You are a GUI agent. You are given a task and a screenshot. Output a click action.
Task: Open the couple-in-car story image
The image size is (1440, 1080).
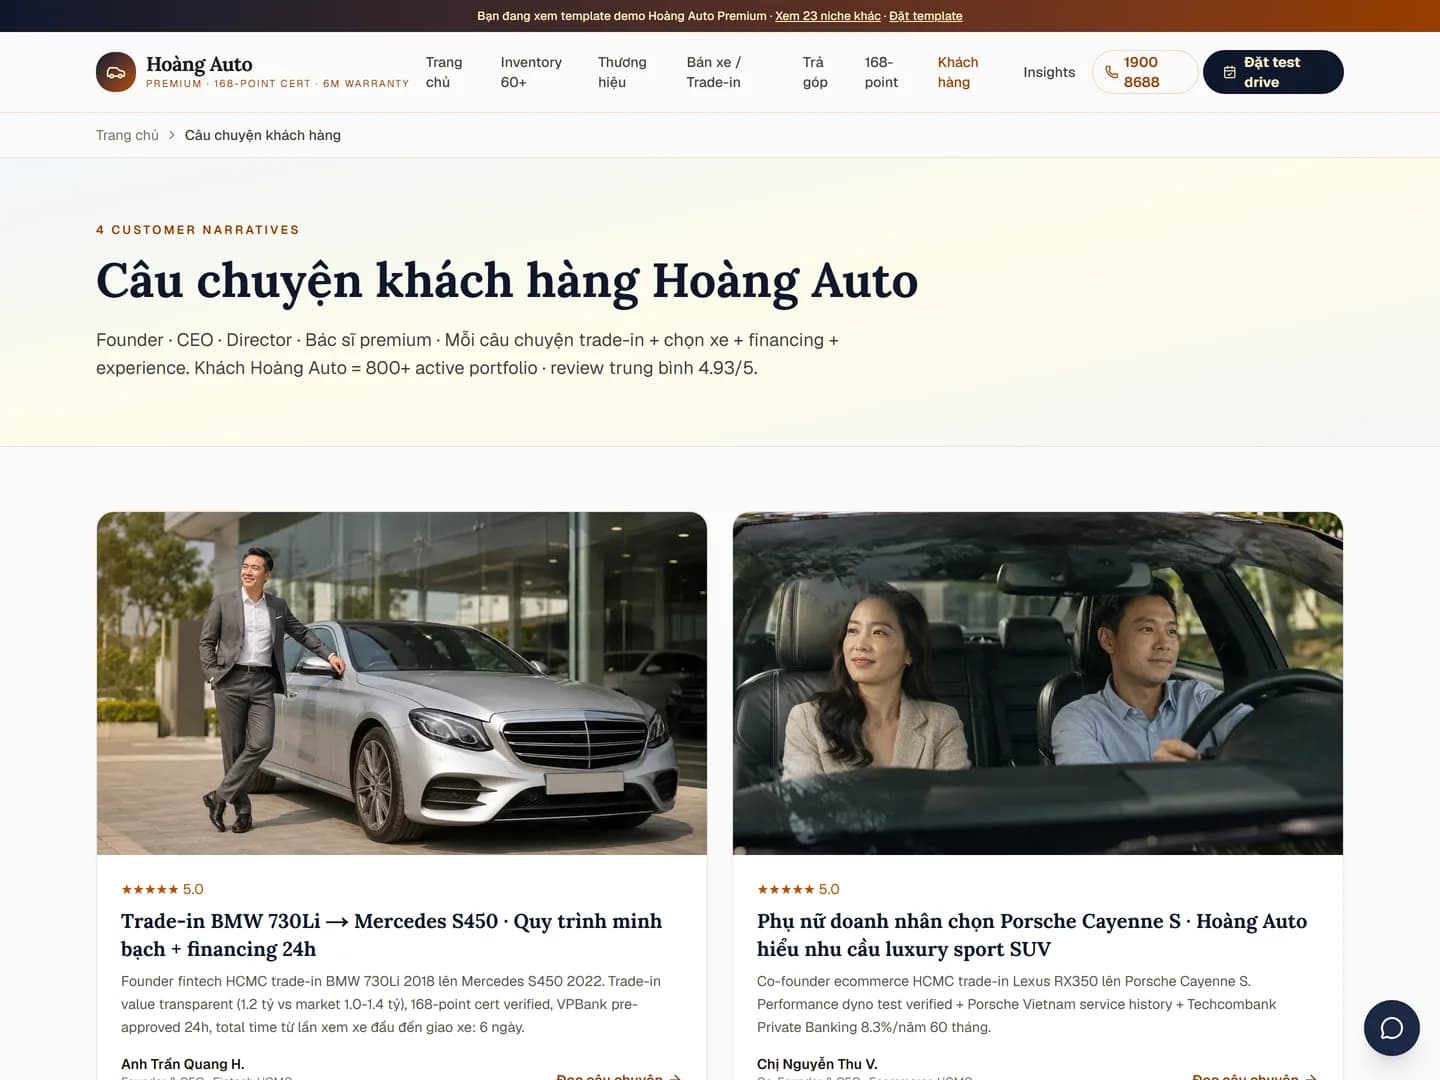point(1038,683)
